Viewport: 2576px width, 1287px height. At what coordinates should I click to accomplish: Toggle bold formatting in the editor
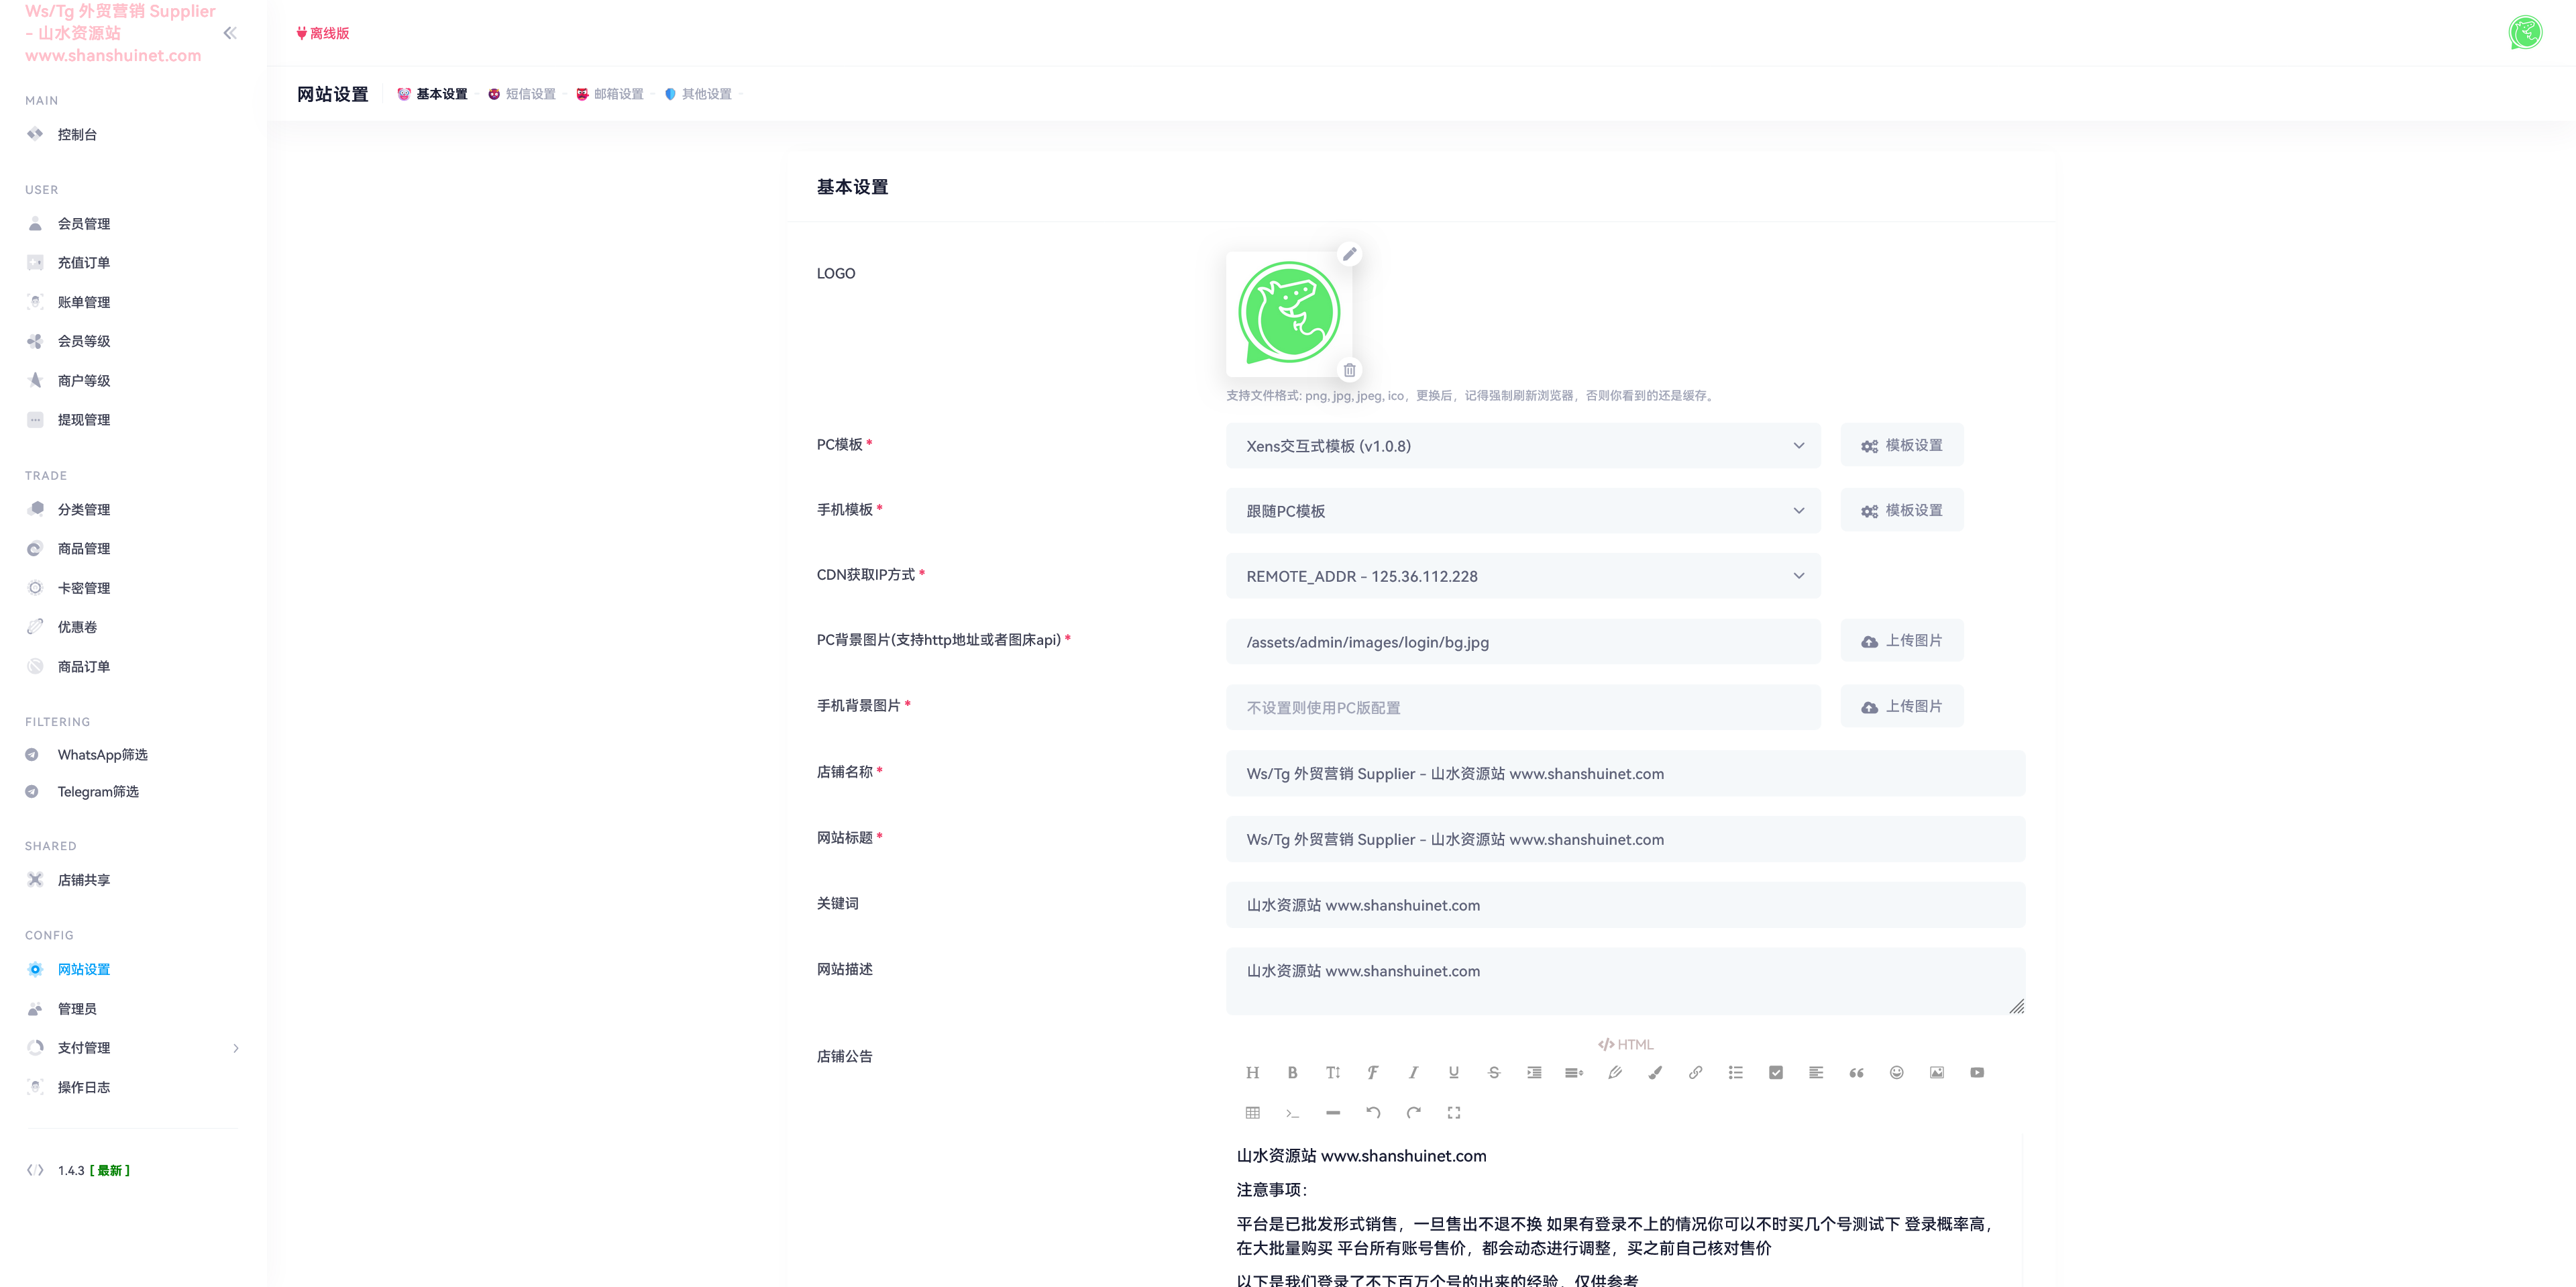pos(1292,1072)
